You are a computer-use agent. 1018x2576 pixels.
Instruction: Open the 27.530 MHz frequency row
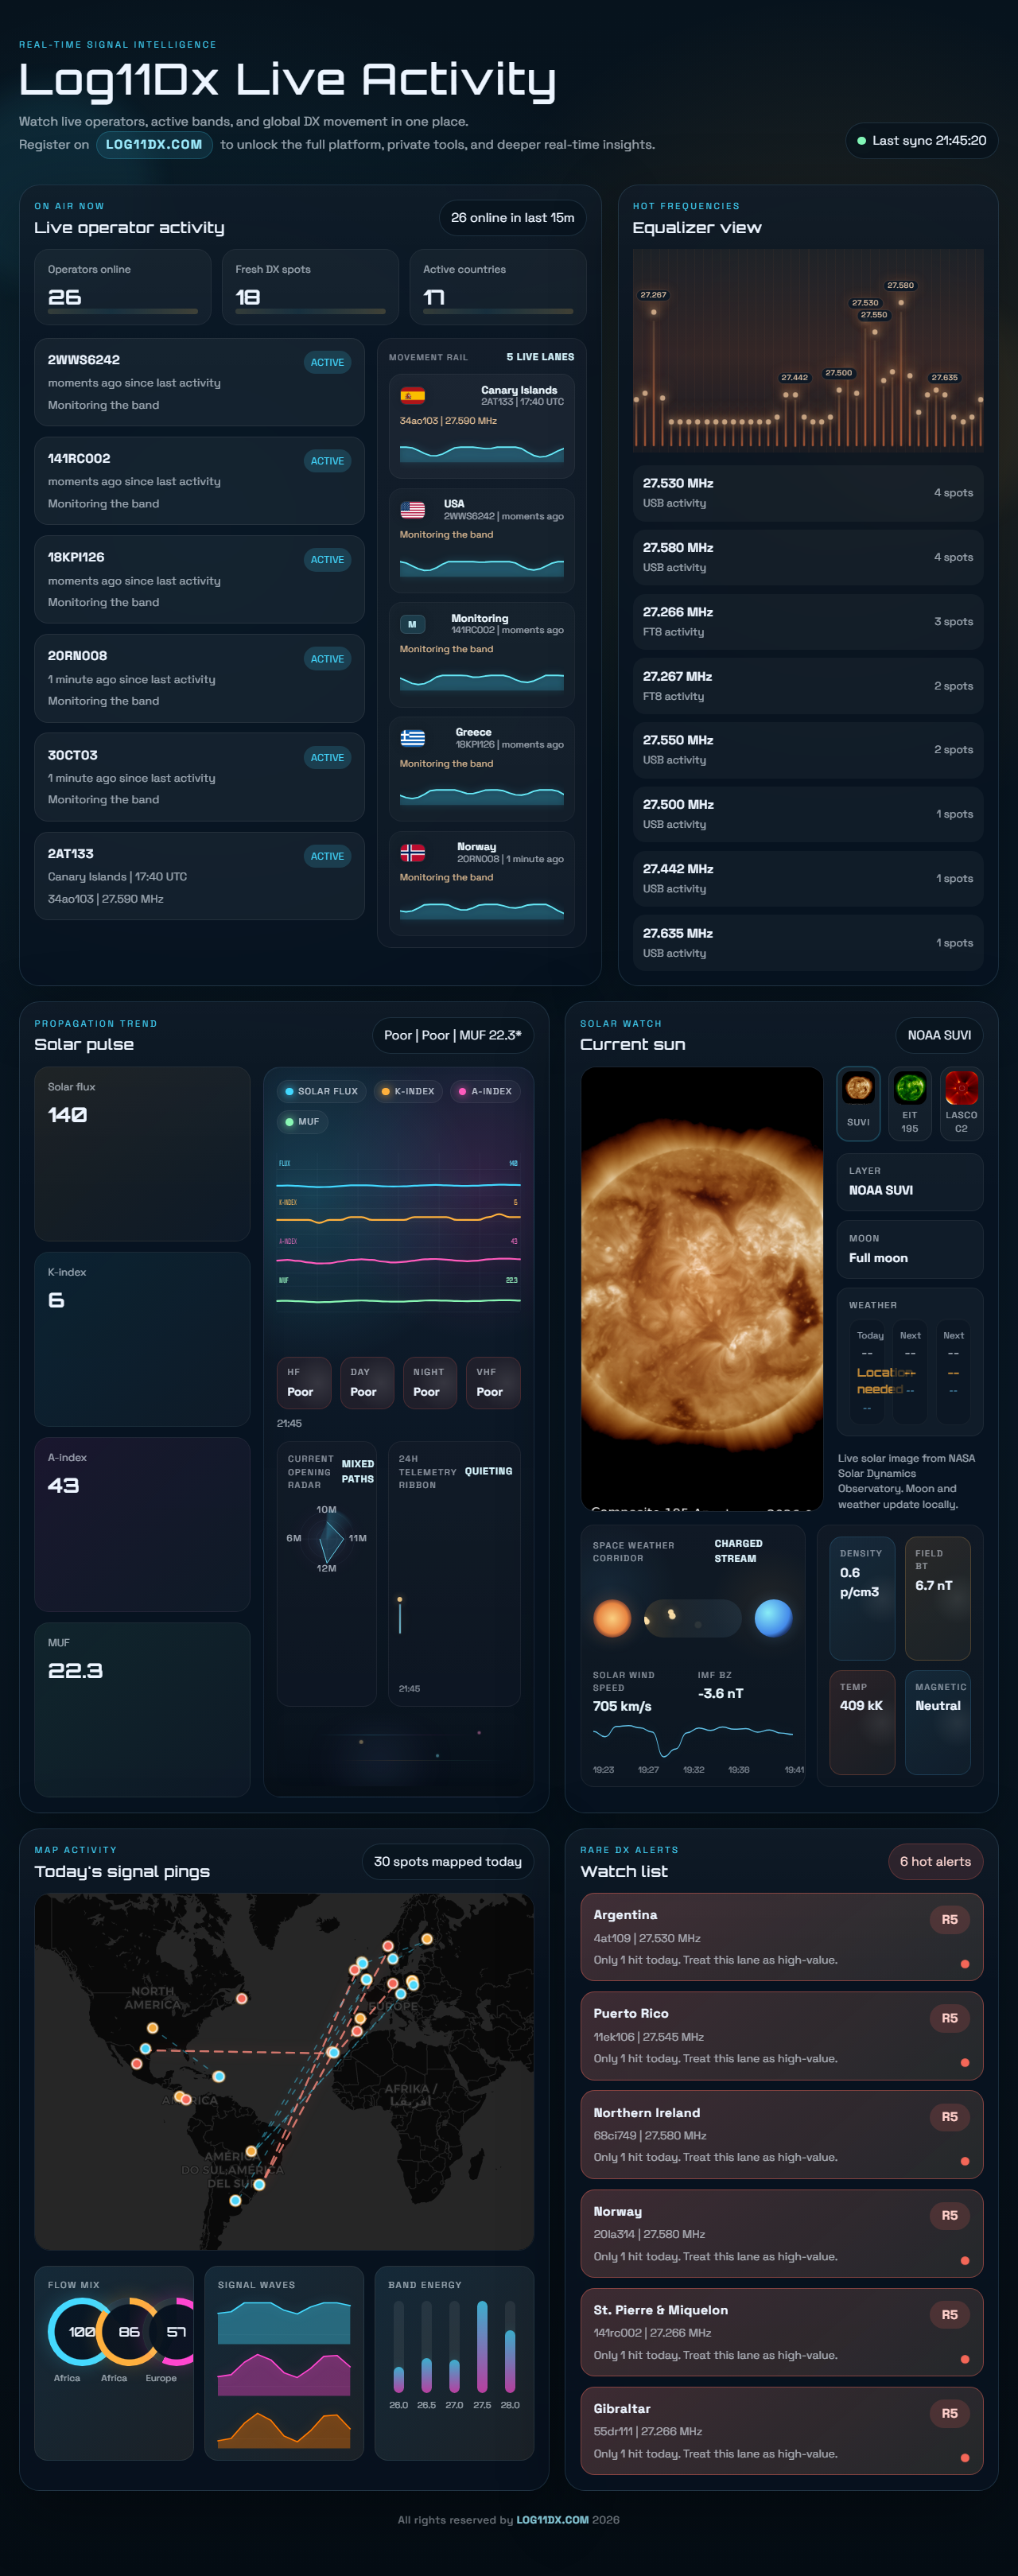[x=808, y=493]
